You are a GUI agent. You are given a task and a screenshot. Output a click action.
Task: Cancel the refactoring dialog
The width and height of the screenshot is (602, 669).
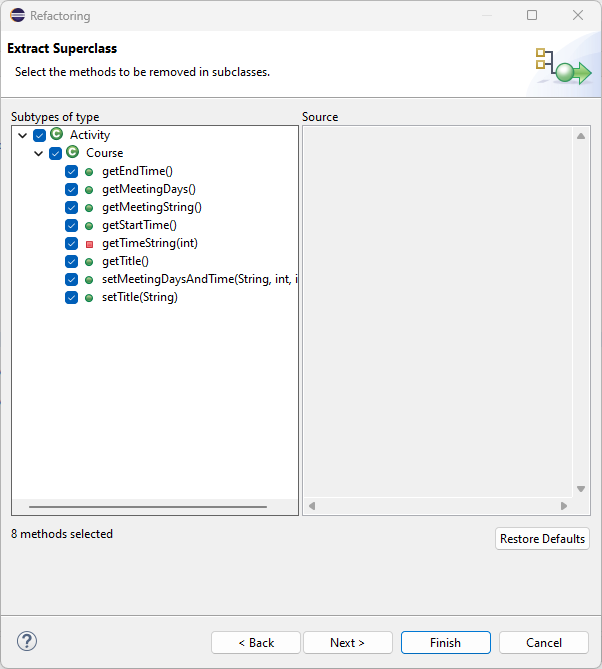pos(544,643)
